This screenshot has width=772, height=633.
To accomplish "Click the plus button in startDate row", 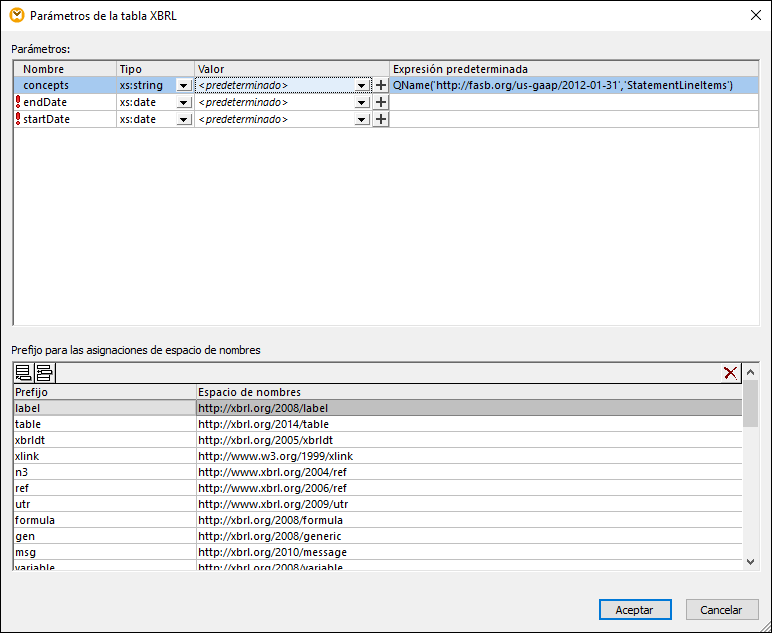I will [380, 120].
